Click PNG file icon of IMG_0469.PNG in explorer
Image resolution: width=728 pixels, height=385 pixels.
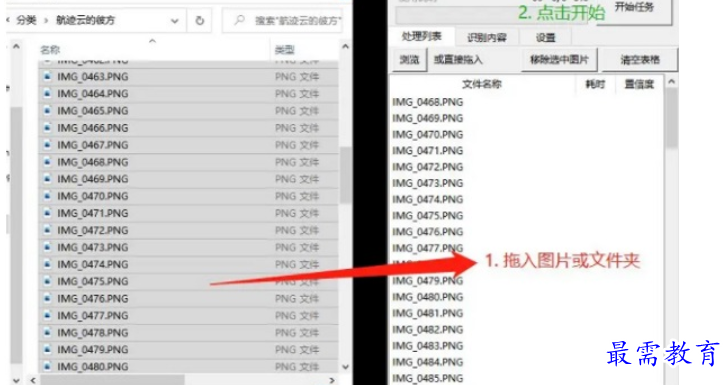click(x=47, y=179)
